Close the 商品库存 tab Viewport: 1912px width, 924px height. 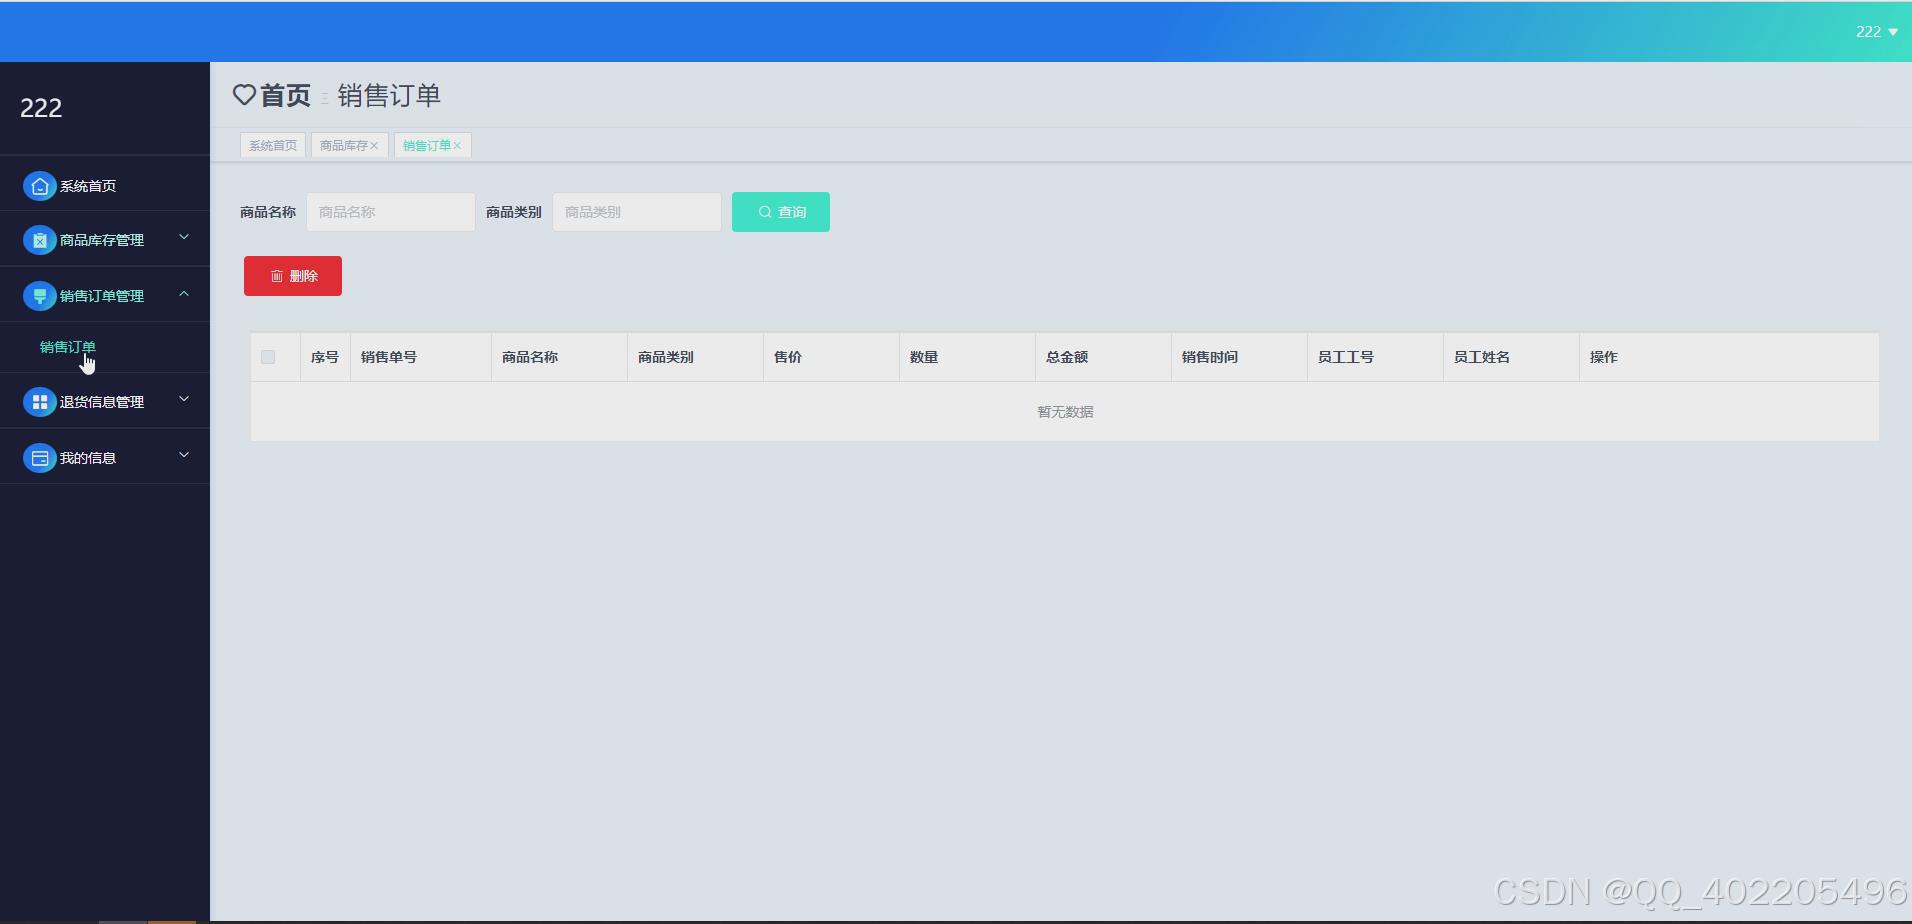(x=376, y=145)
